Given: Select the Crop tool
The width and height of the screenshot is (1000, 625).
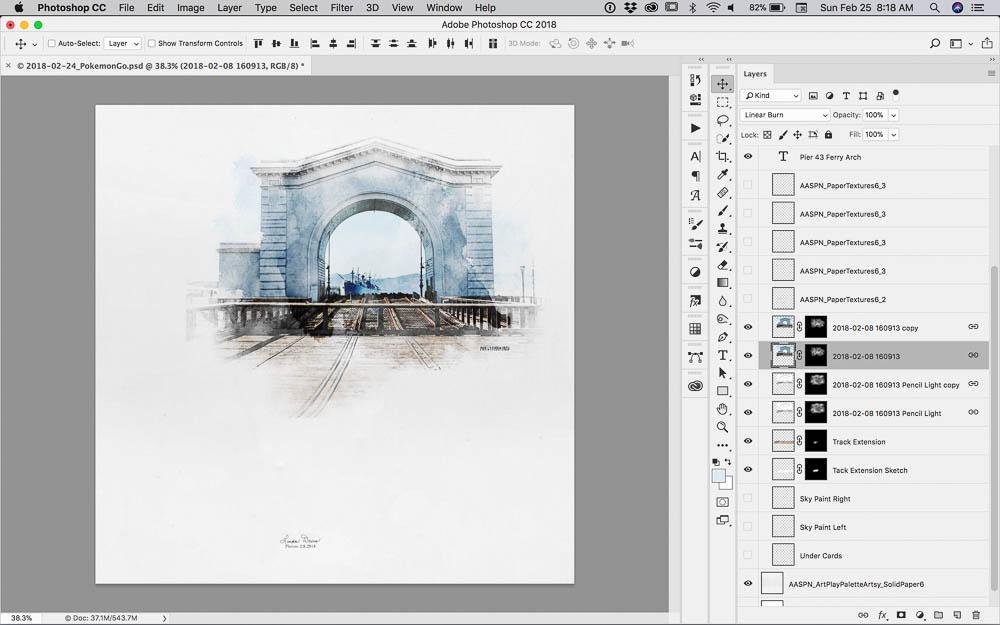Looking at the screenshot, I should pyautogui.click(x=722, y=156).
